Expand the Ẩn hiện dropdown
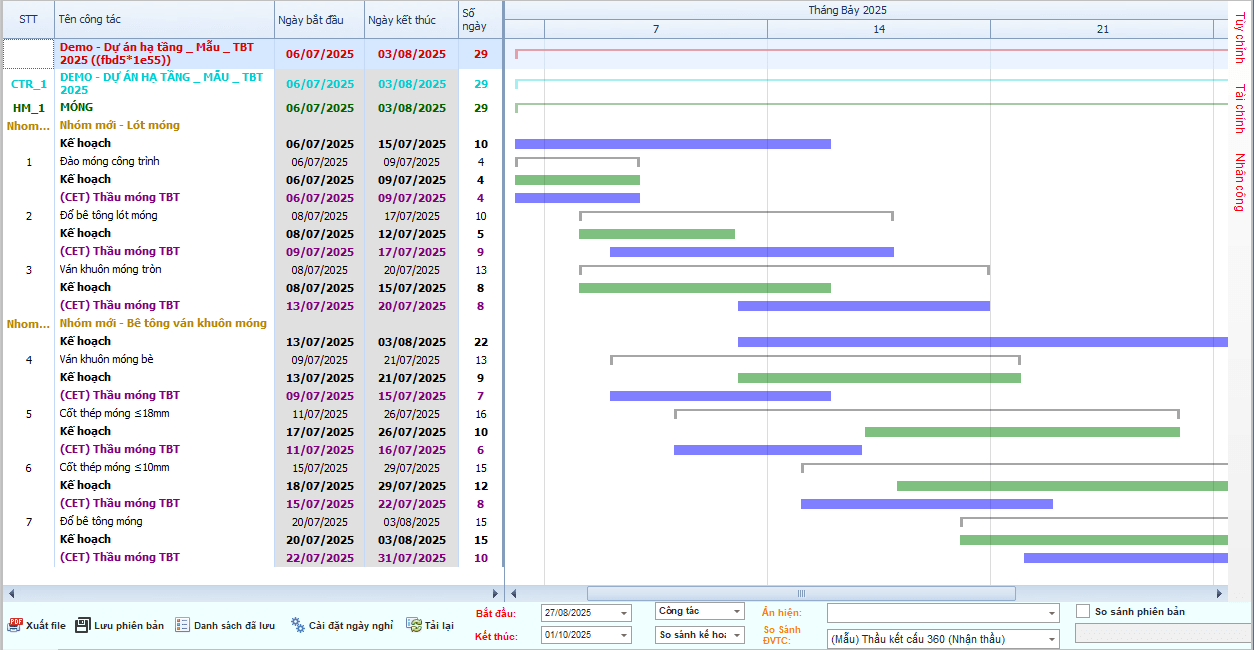This screenshot has width=1254, height=650. 1051,613
